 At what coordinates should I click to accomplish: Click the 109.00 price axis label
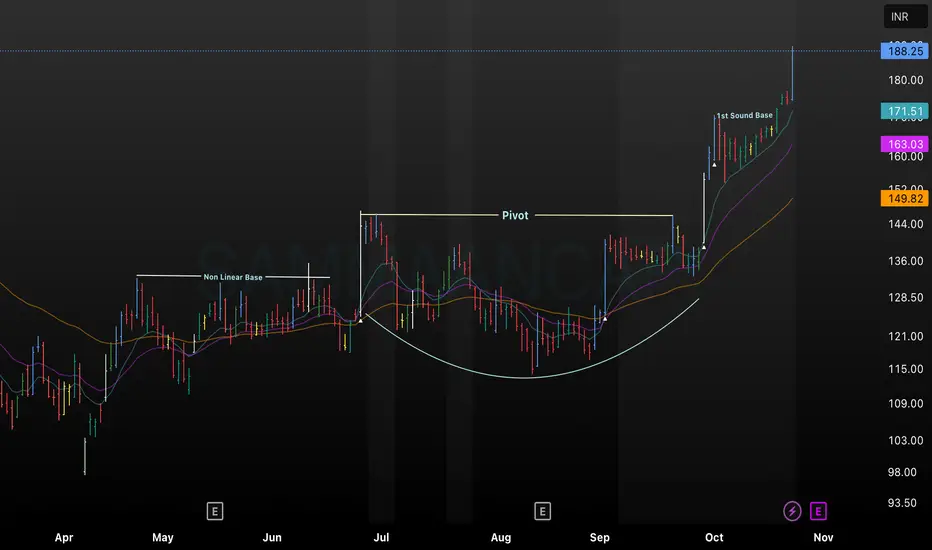tap(905, 404)
